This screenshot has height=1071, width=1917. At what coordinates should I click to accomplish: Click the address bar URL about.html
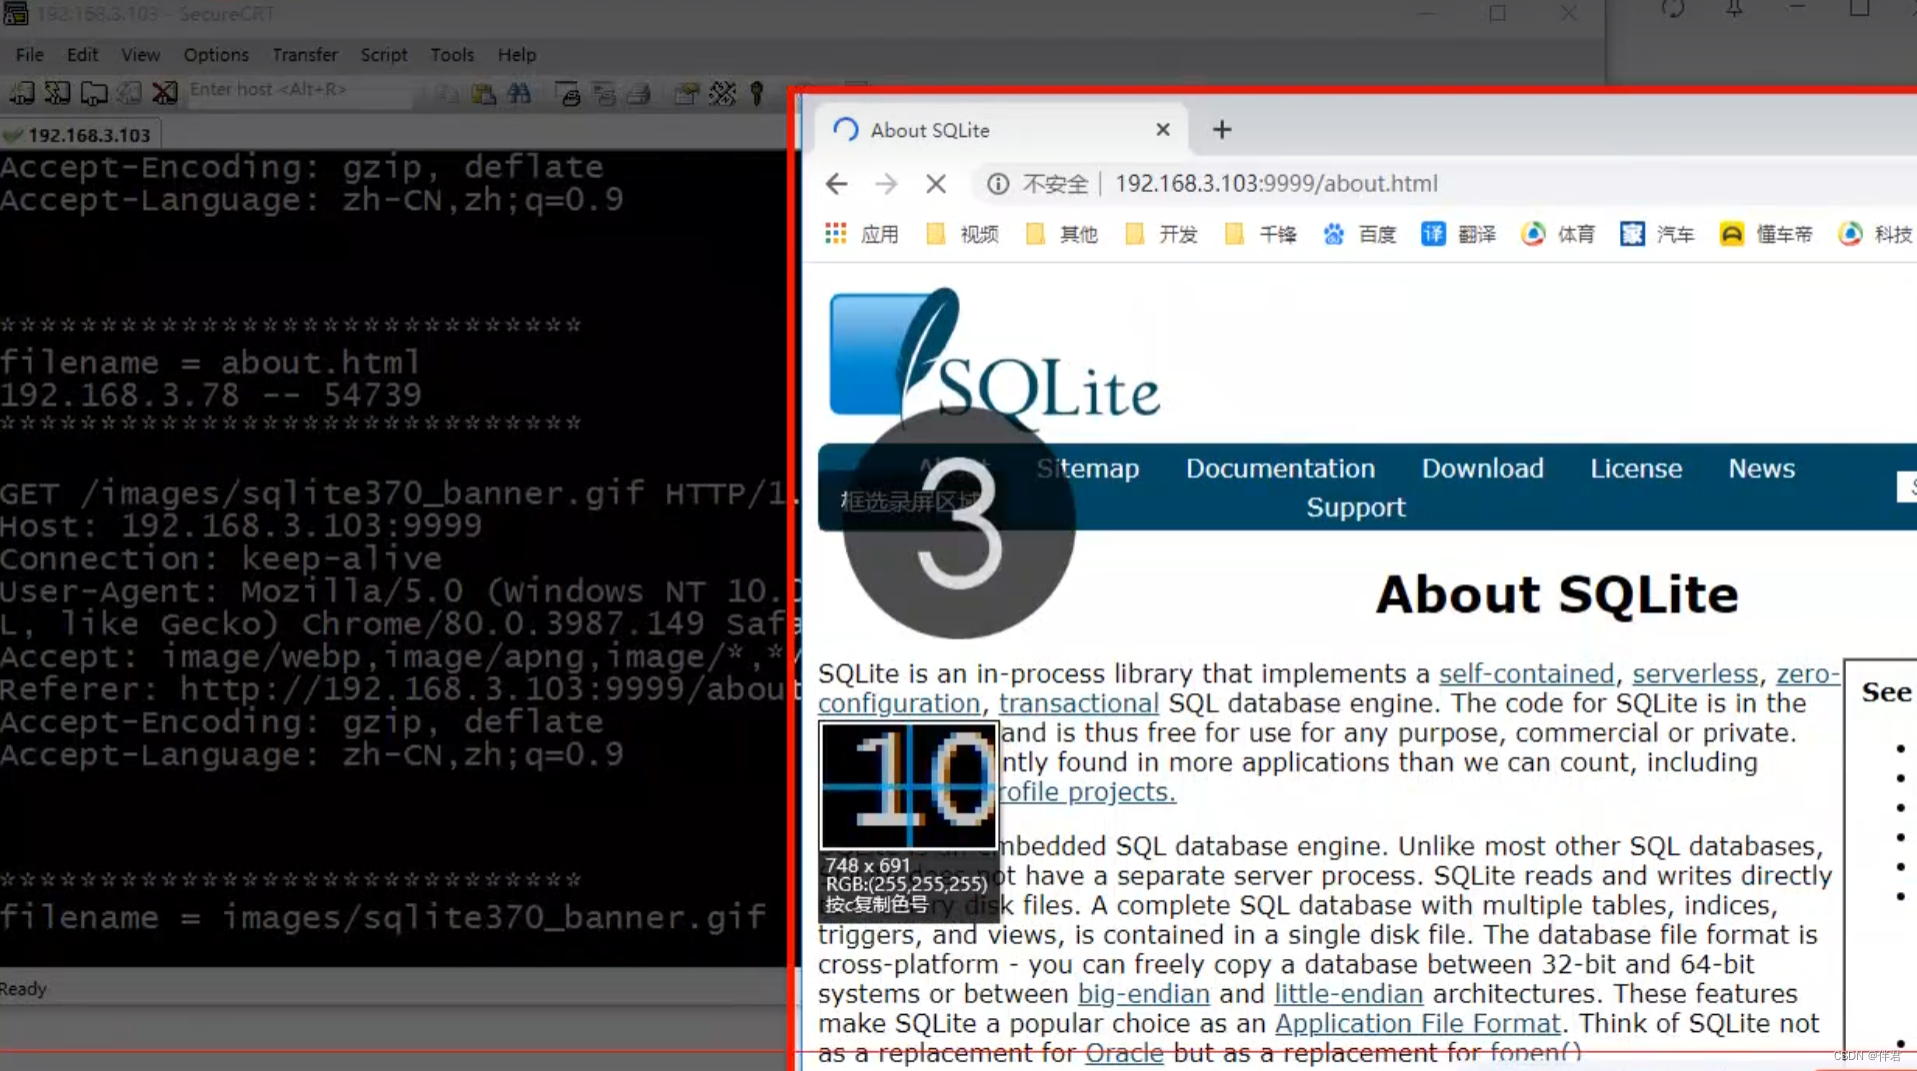pyautogui.click(x=1276, y=184)
